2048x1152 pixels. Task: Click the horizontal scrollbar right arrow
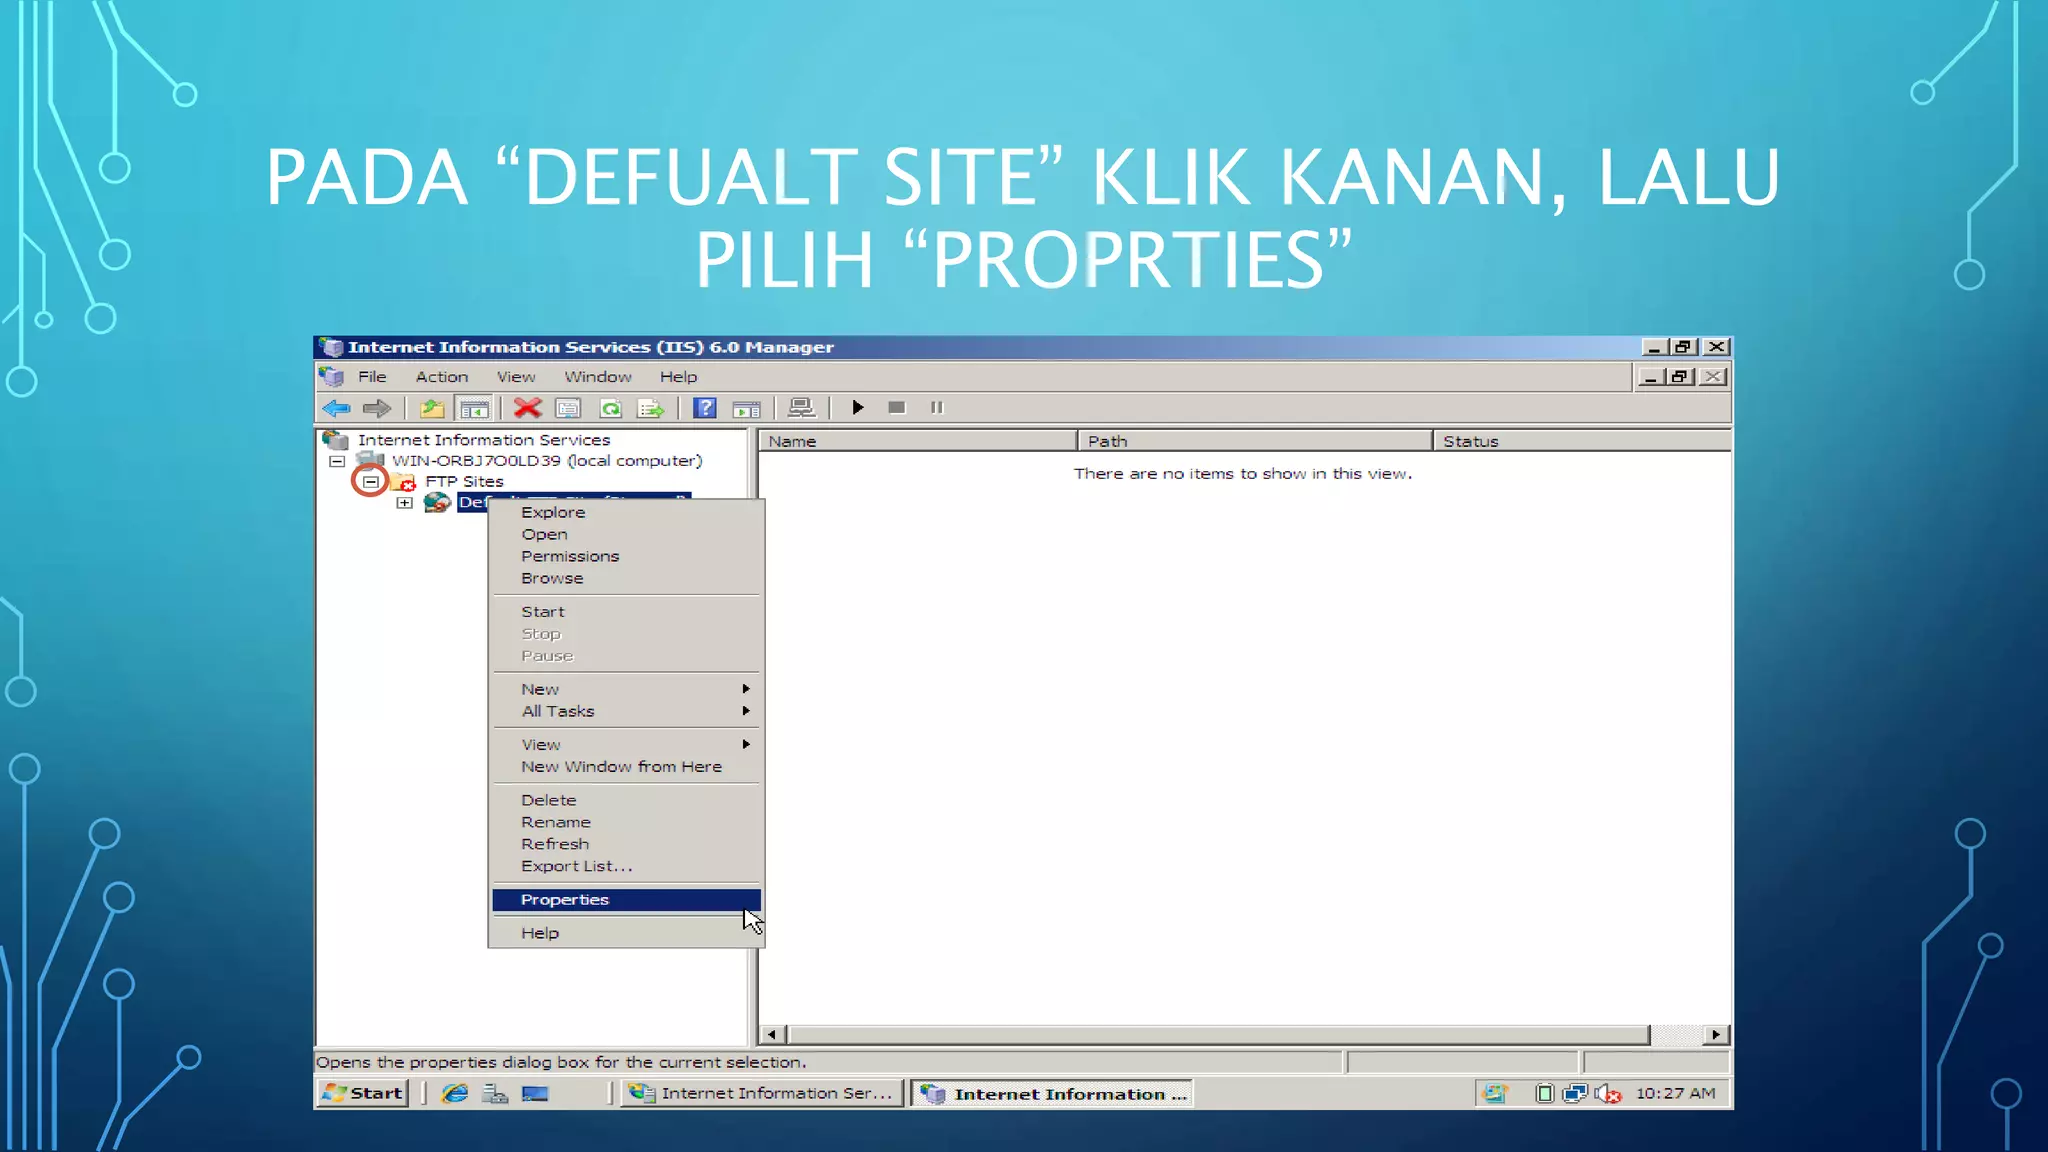(x=1716, y=1035)
